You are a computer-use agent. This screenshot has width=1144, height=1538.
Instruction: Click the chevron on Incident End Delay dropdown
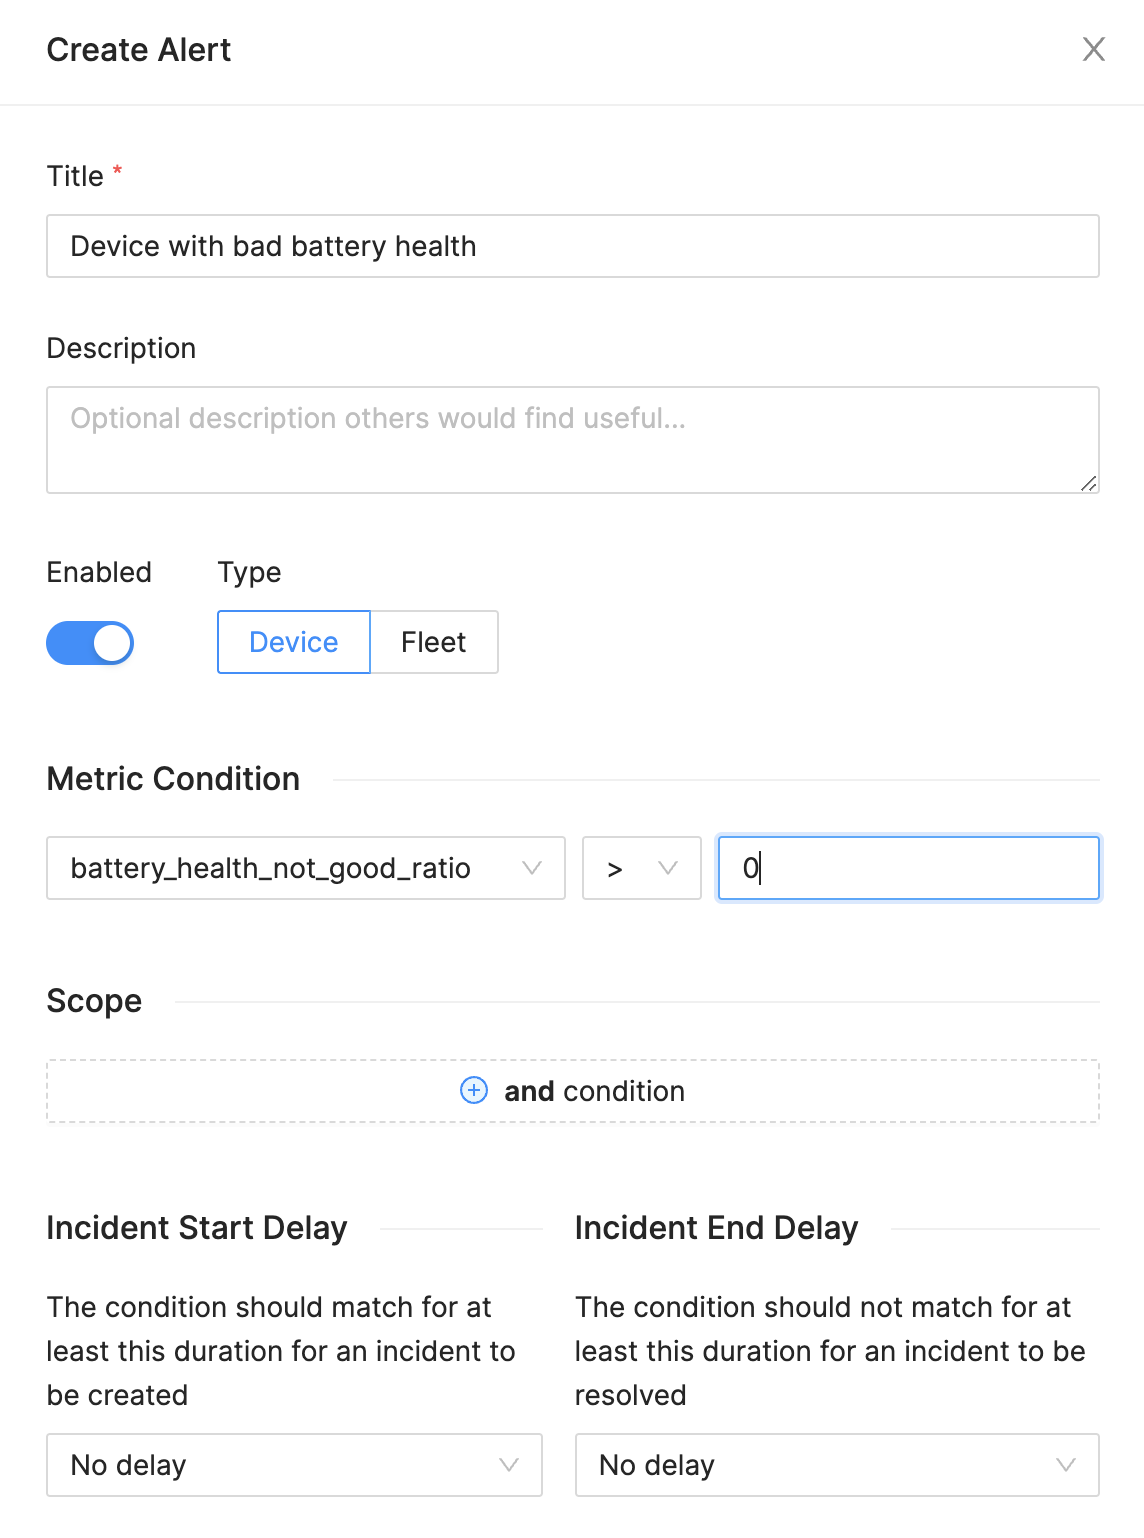(1065, 1465)
